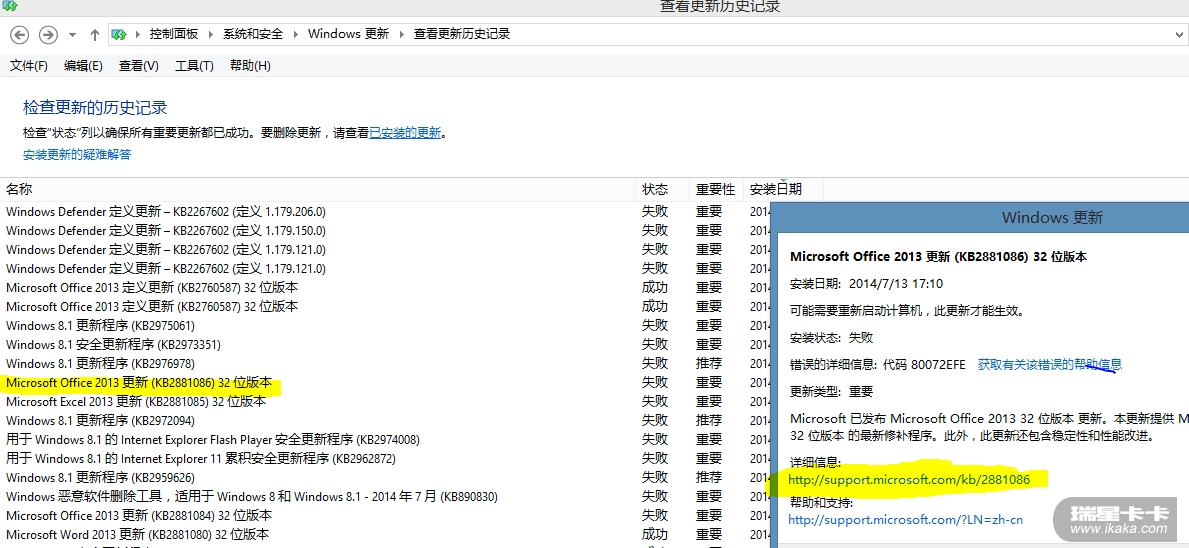Click the Windows 更新 breadcrumb
The image size is (1189, 548).
click(x=348, y=34)
